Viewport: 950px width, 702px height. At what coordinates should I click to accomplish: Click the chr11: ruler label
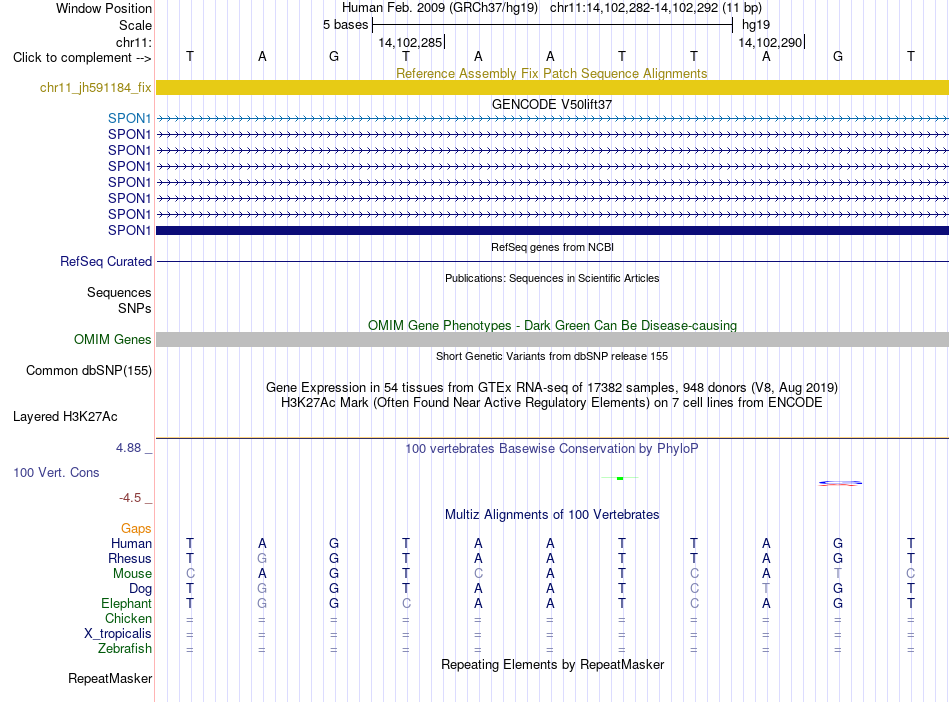tap(133, 42)
